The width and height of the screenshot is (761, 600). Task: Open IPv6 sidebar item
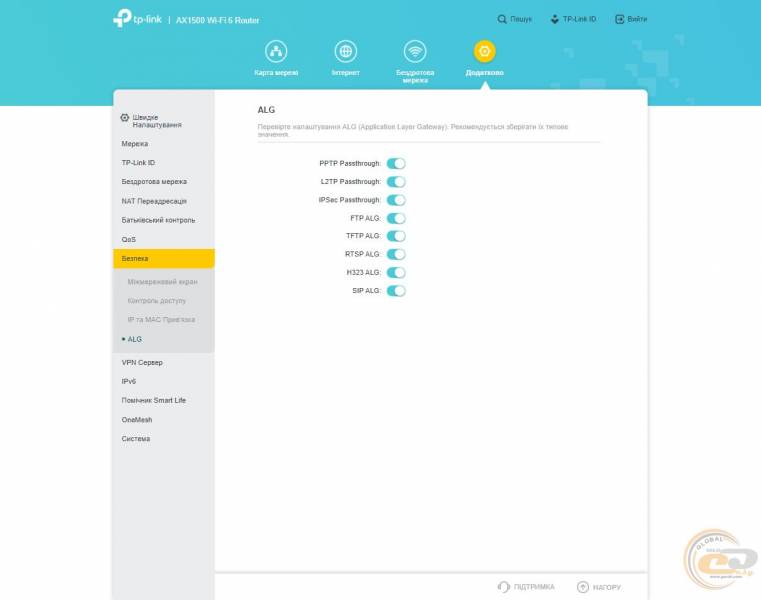(164, 381)
